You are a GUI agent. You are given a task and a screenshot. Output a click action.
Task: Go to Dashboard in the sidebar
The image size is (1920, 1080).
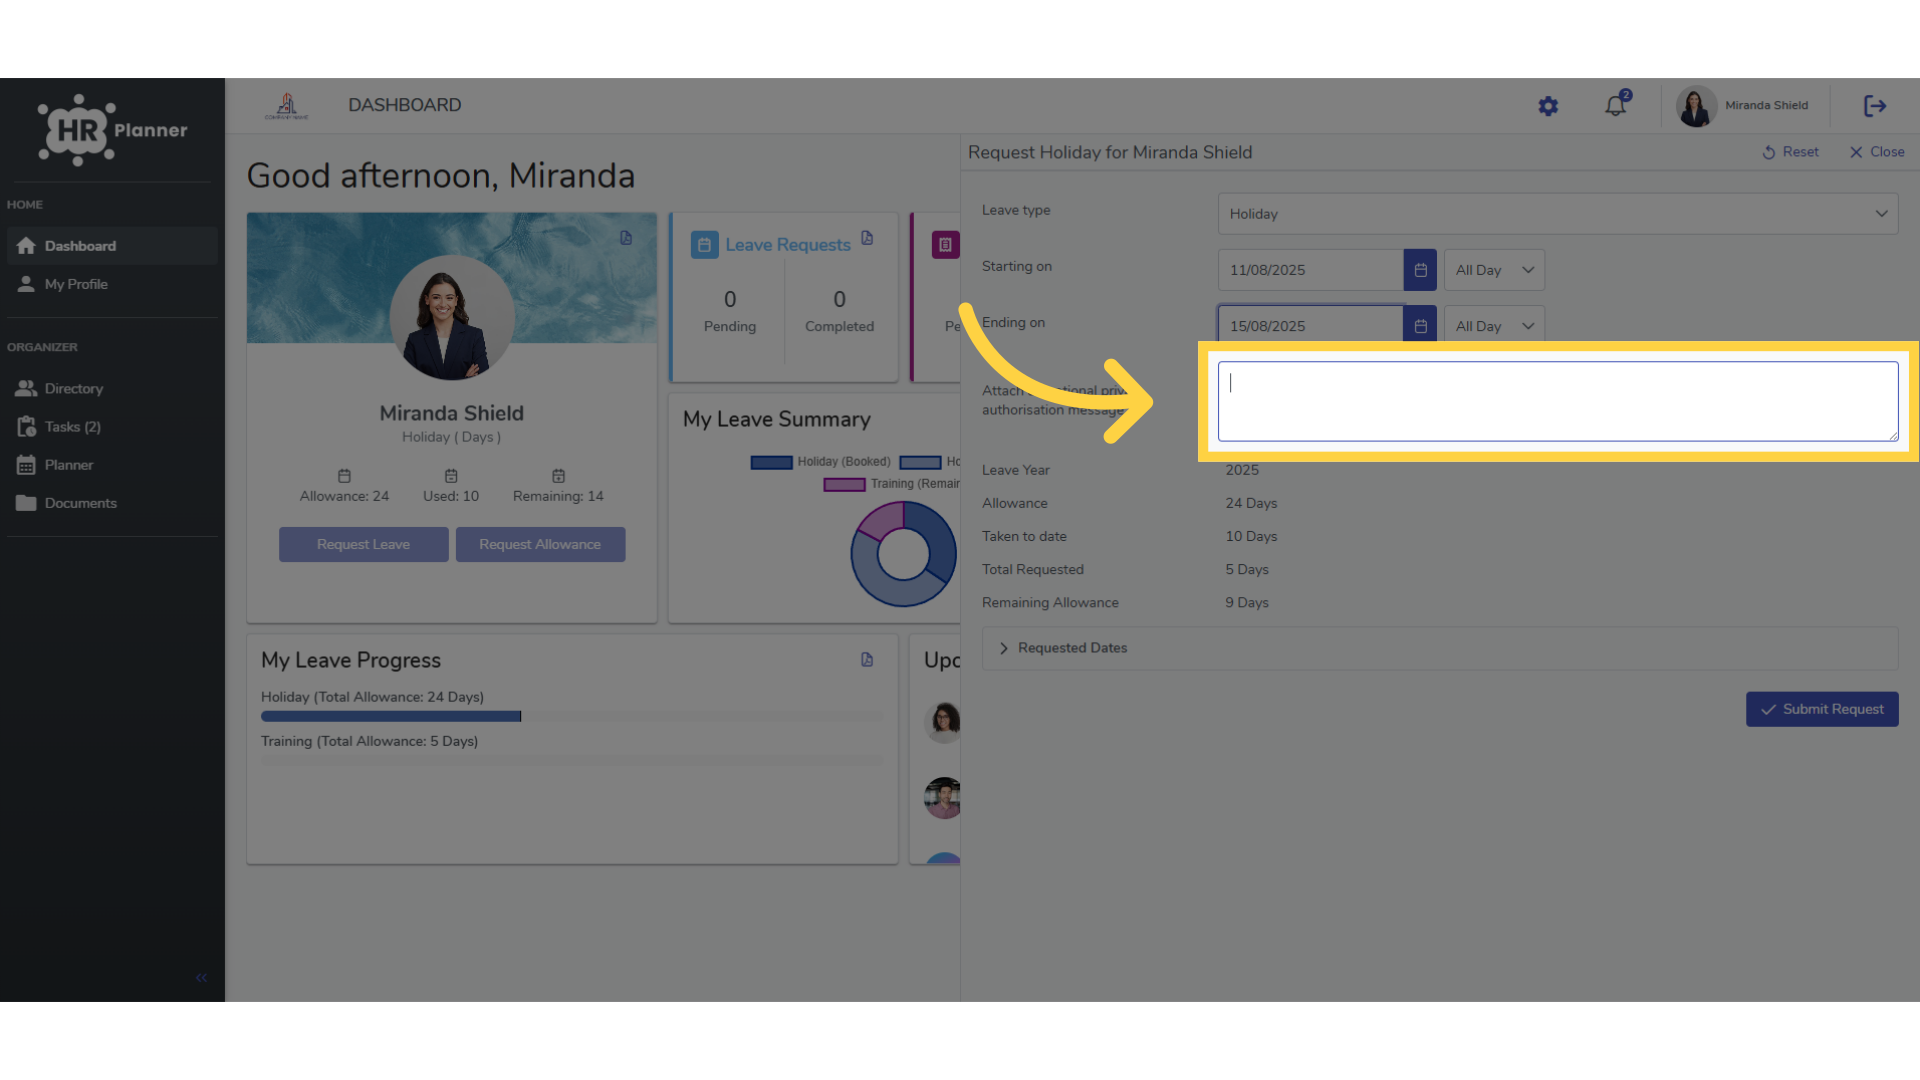pos(112,246)
